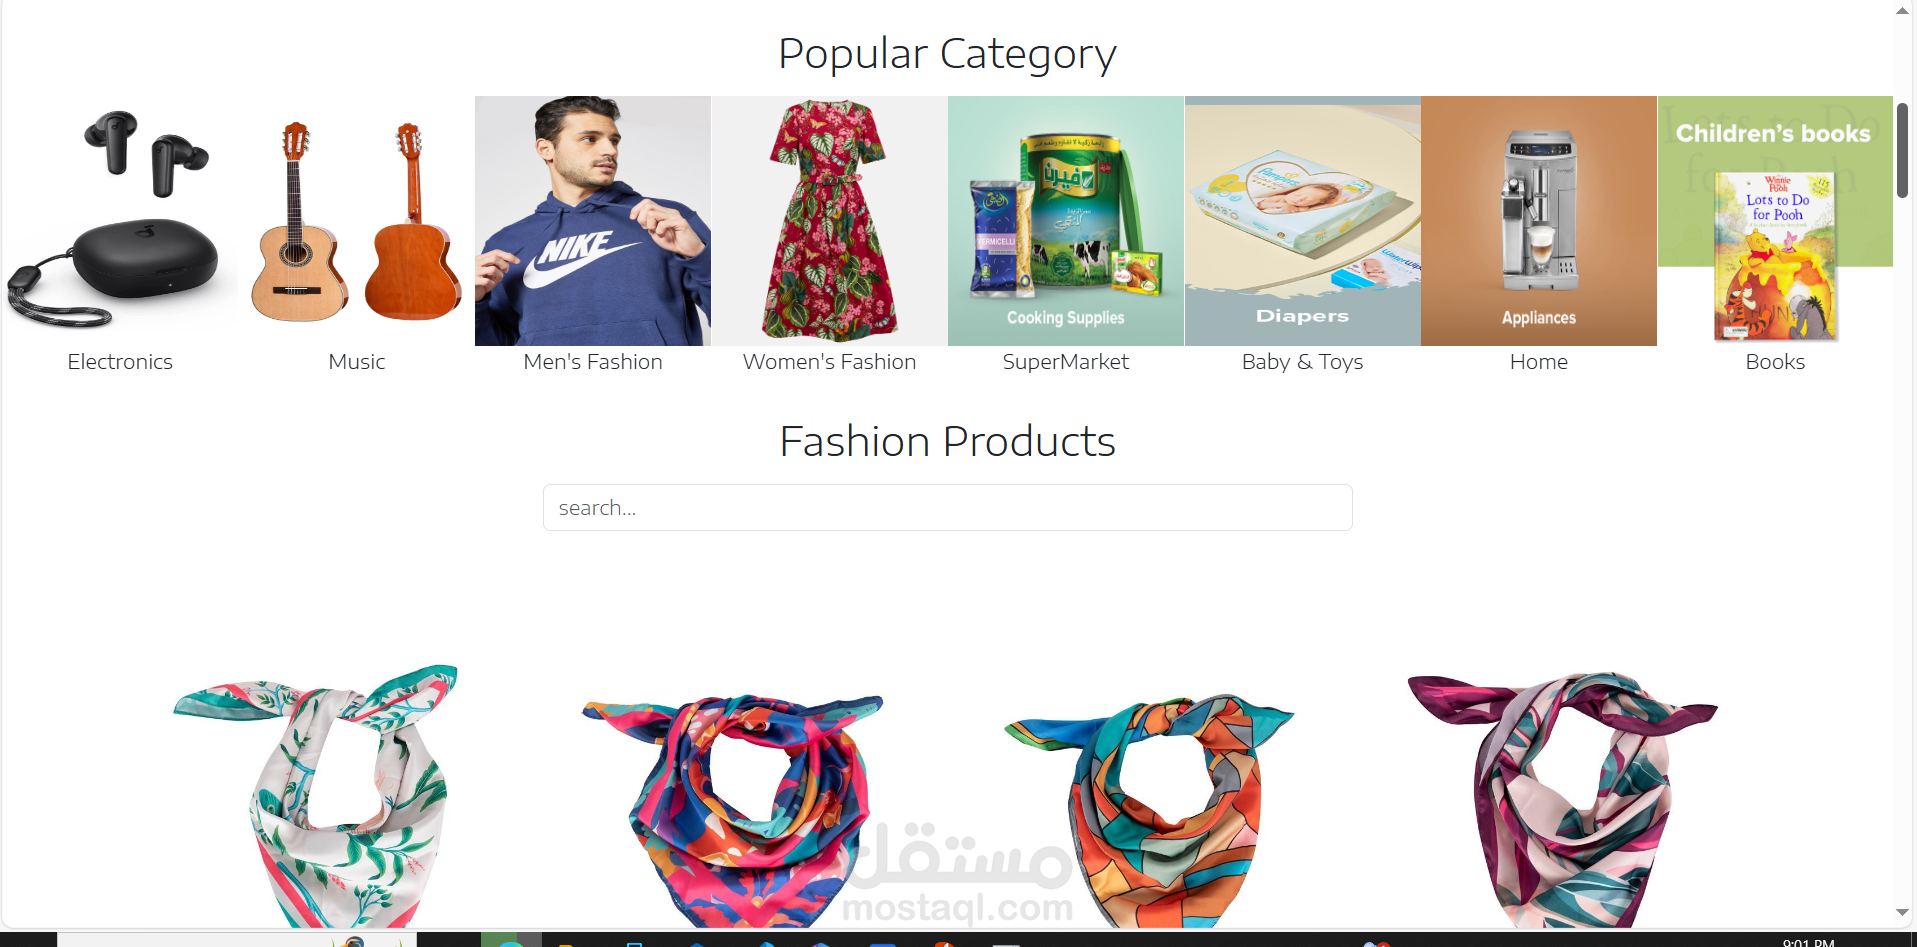The width and height of the screenshot is (1917, 947).
Task: Click the Electronics category label
Action: pos(120,362)
